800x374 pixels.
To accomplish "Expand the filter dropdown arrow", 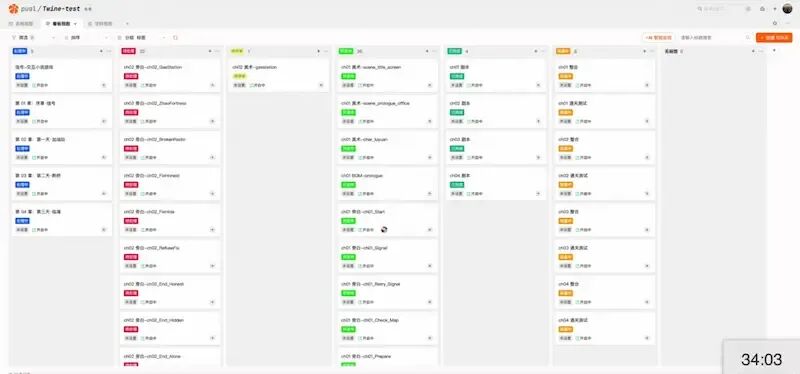I will (53, 38).
